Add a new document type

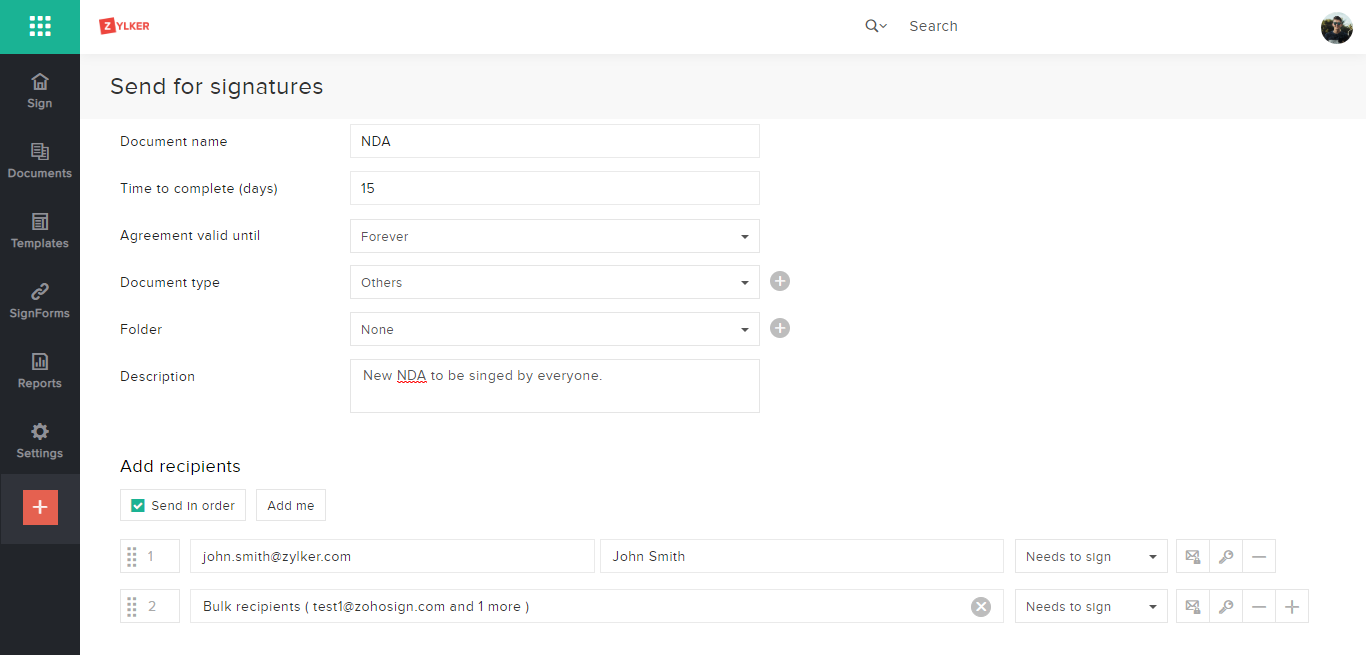(780, 282)
